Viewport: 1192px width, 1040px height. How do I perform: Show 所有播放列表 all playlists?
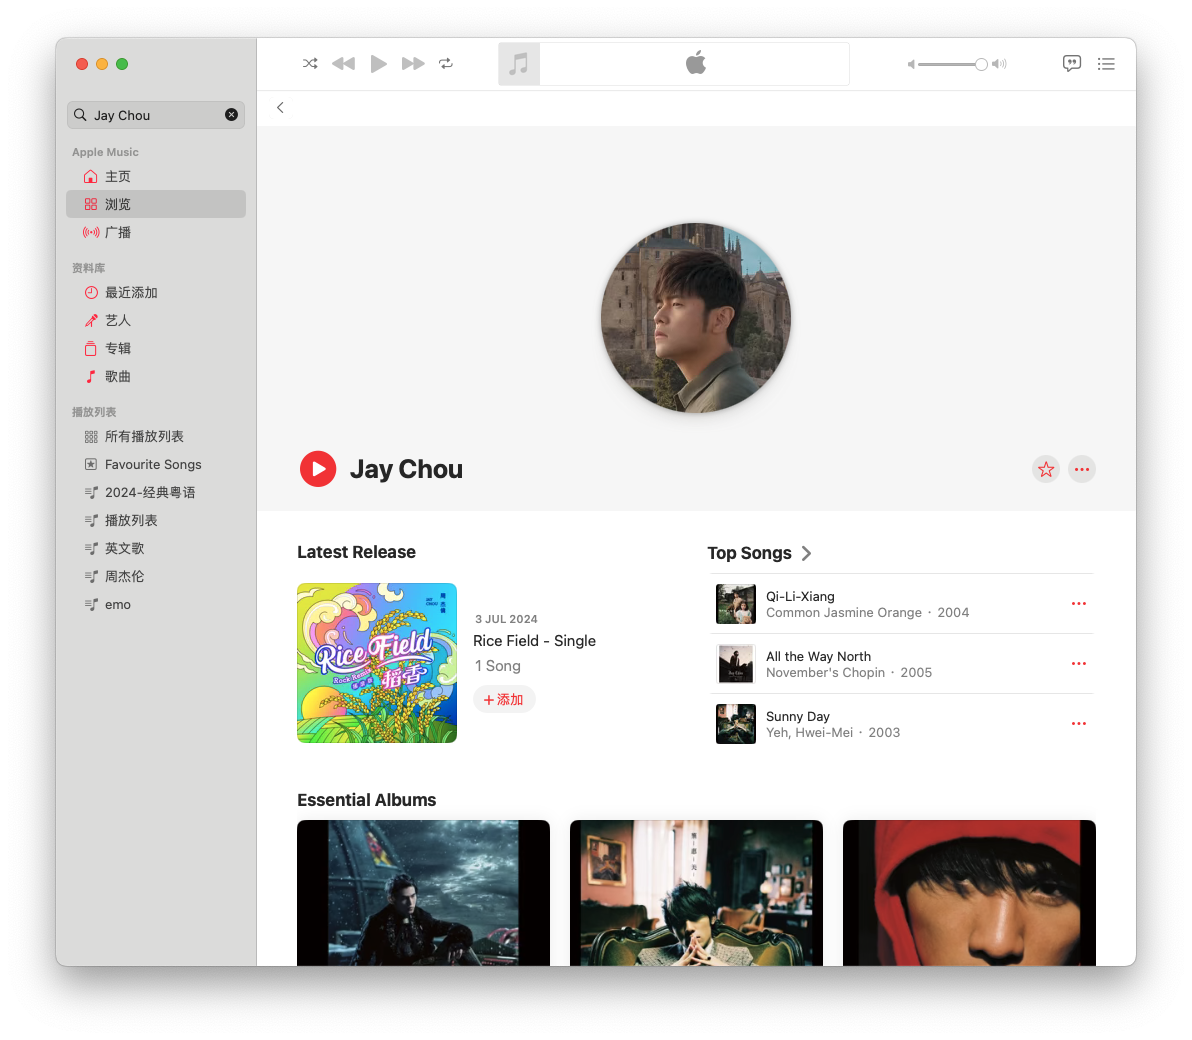coord(156,436)
